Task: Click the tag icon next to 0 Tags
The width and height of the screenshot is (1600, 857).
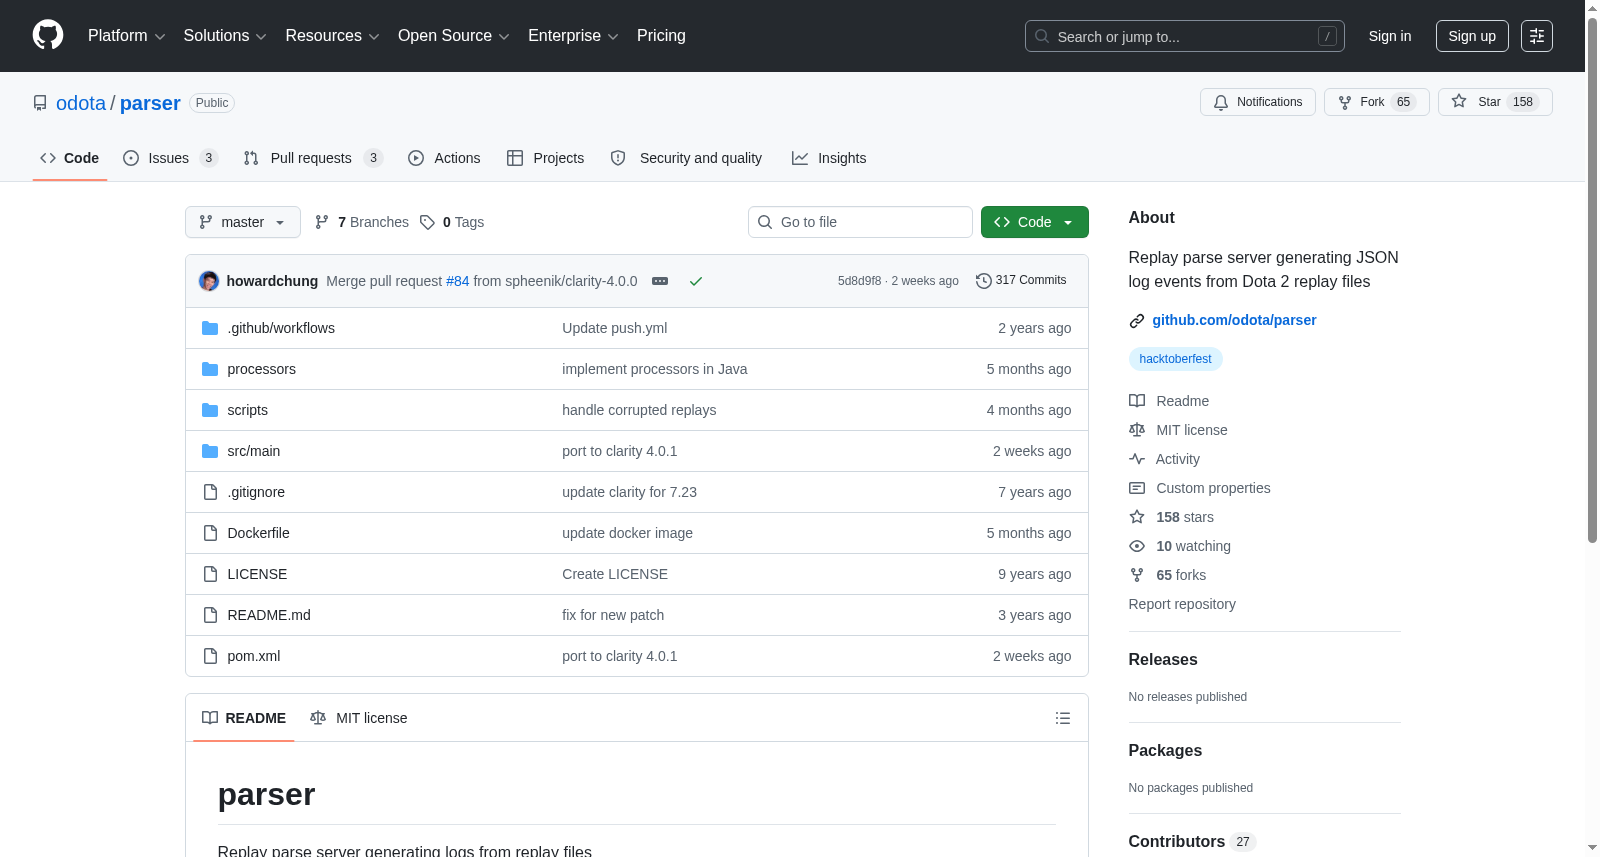Action: coord(427,222)
